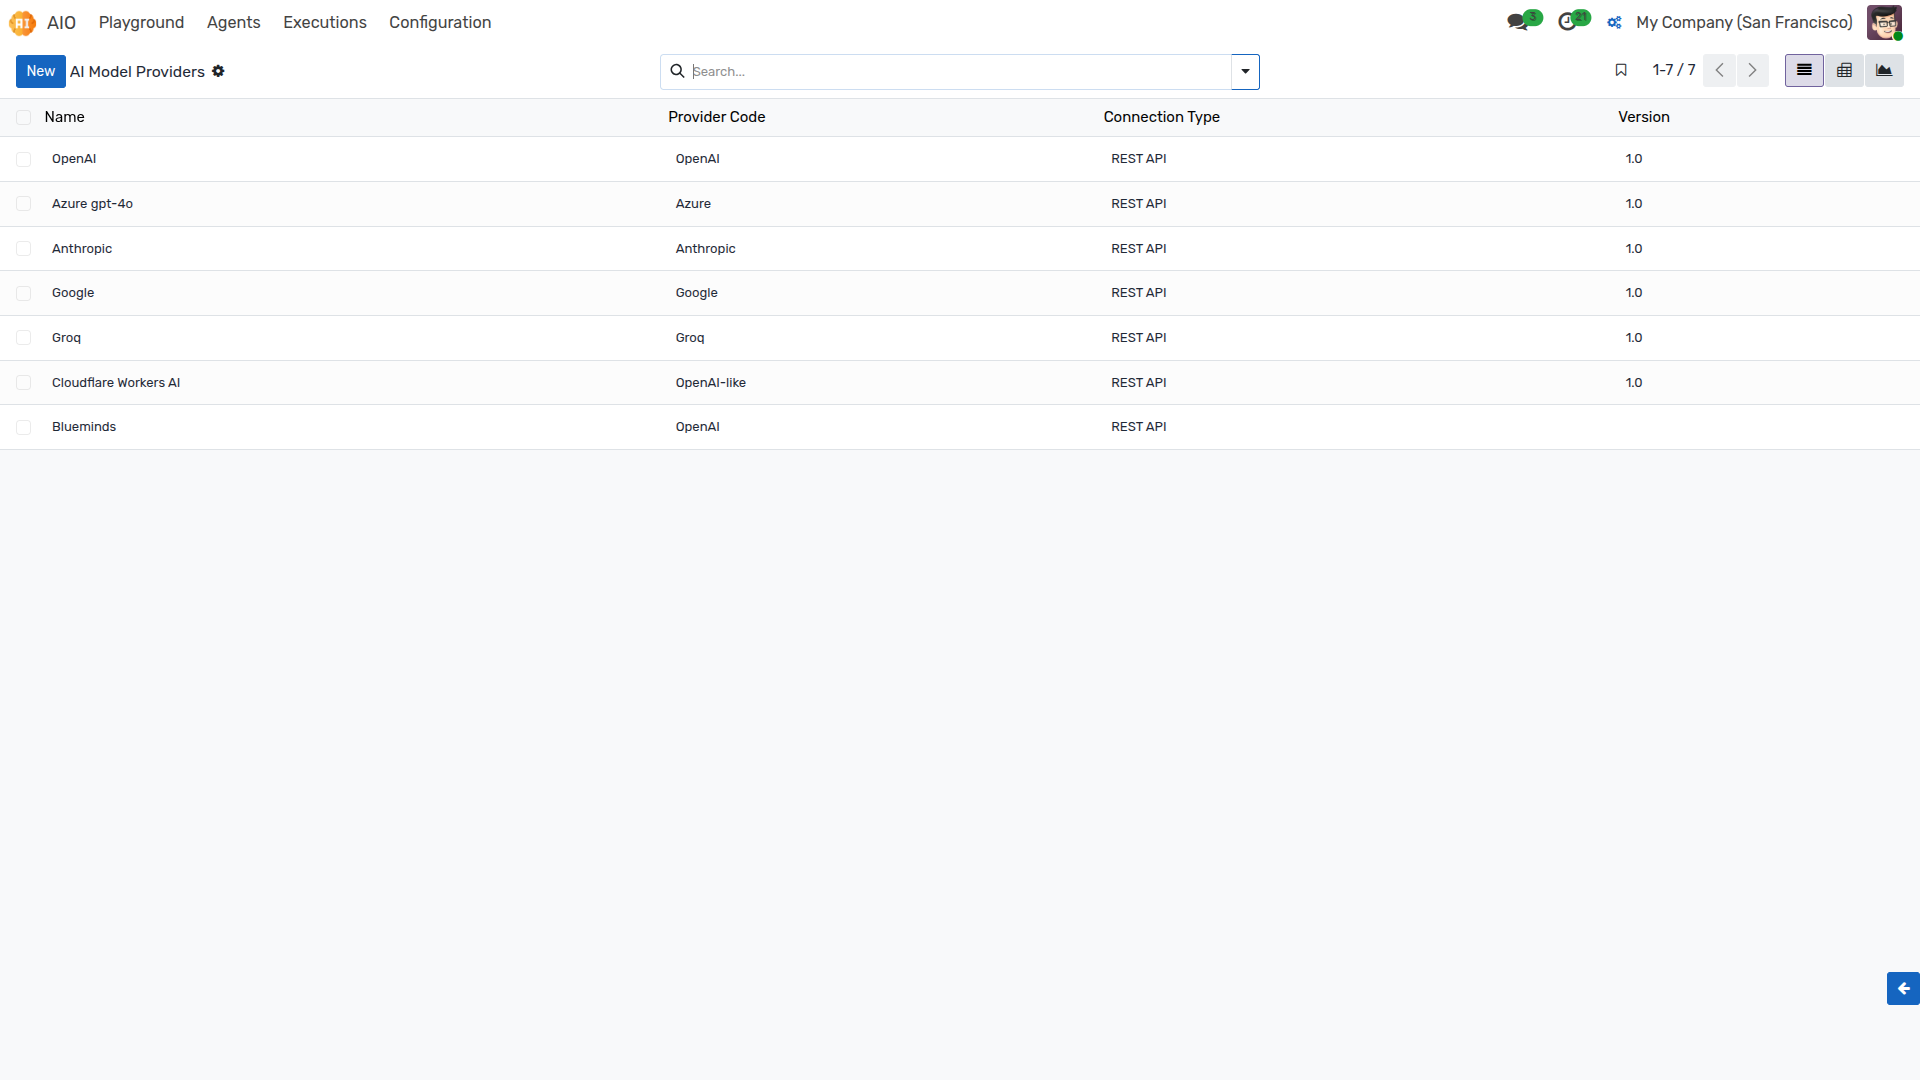Image resolution: width=1920 pixels, height=1080 pixels.
Task: Open the Blueminds provider record
Action: tap(84, 427)
